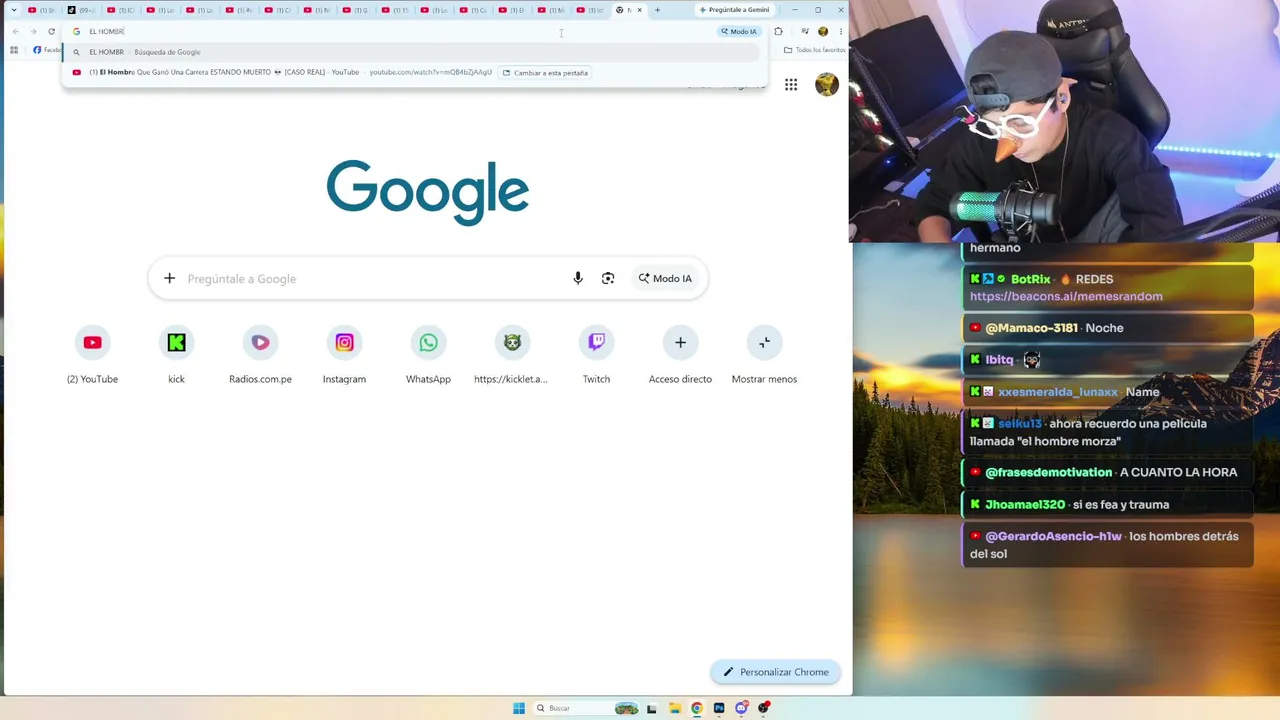Open Photoshop from the taskbar
This screenshot has height=720, width=1280.
tap(719, 708)
